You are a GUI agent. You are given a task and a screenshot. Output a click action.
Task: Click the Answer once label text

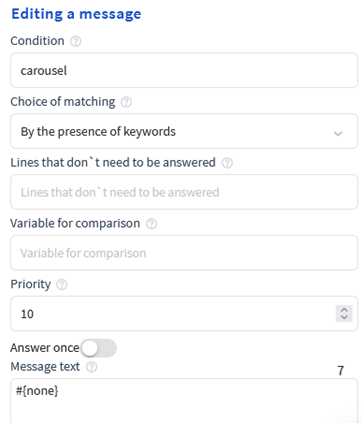pos(45,348)
